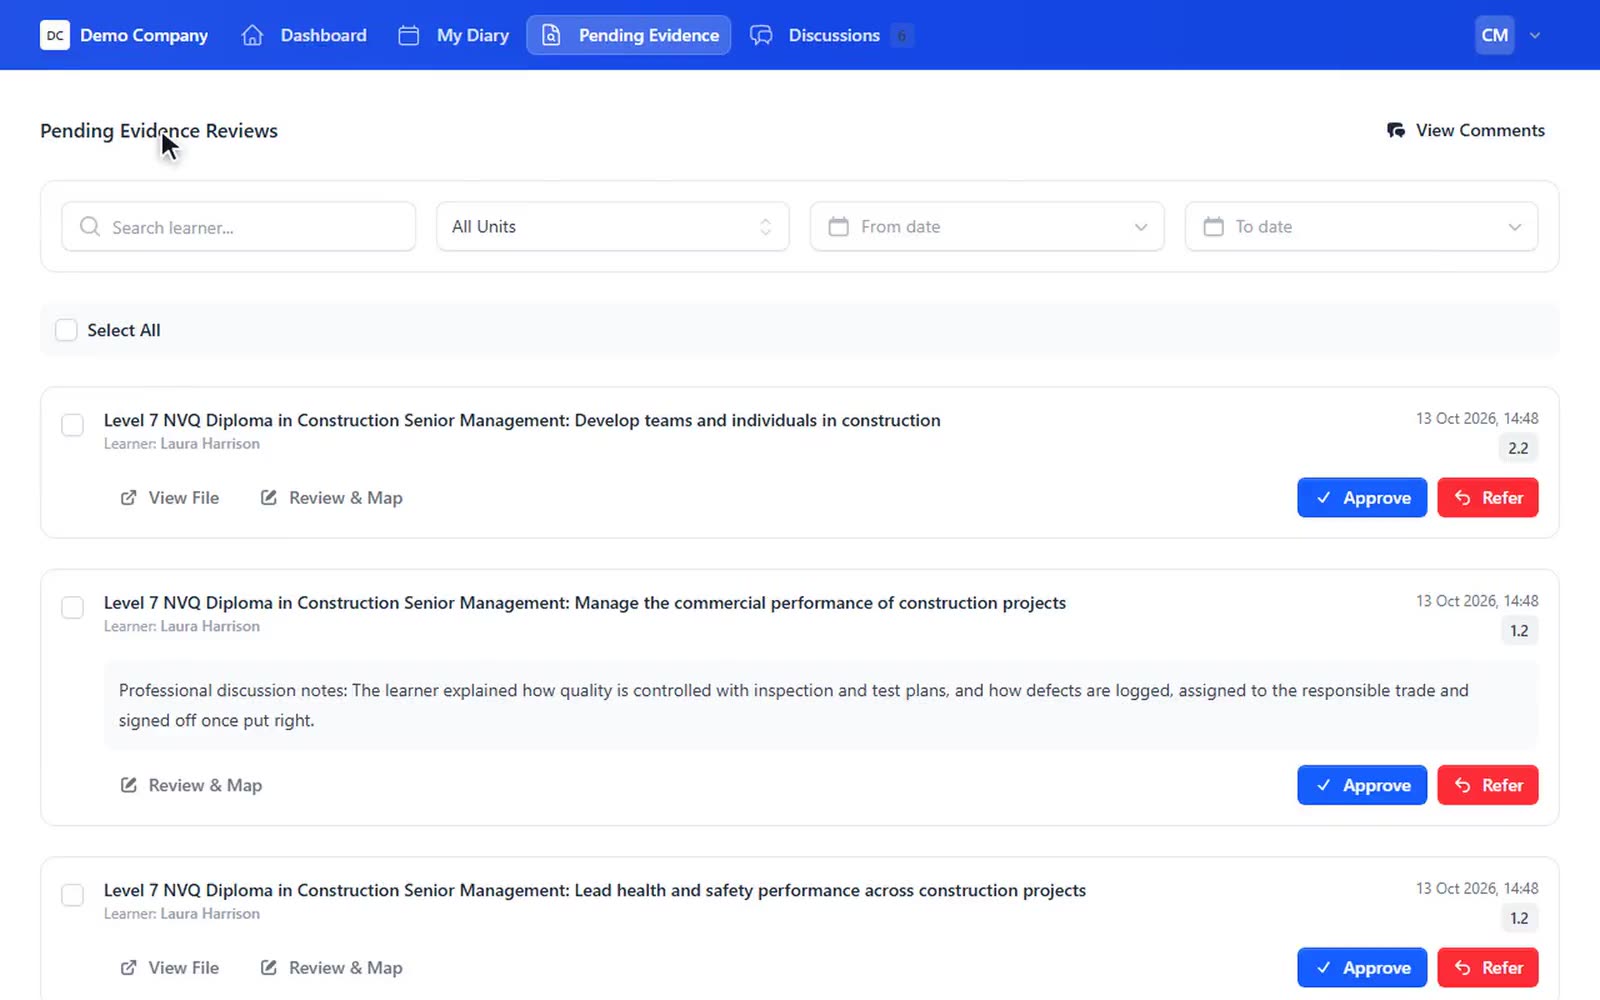Approve the Manage commercial performance evidence

(1362, 785)
